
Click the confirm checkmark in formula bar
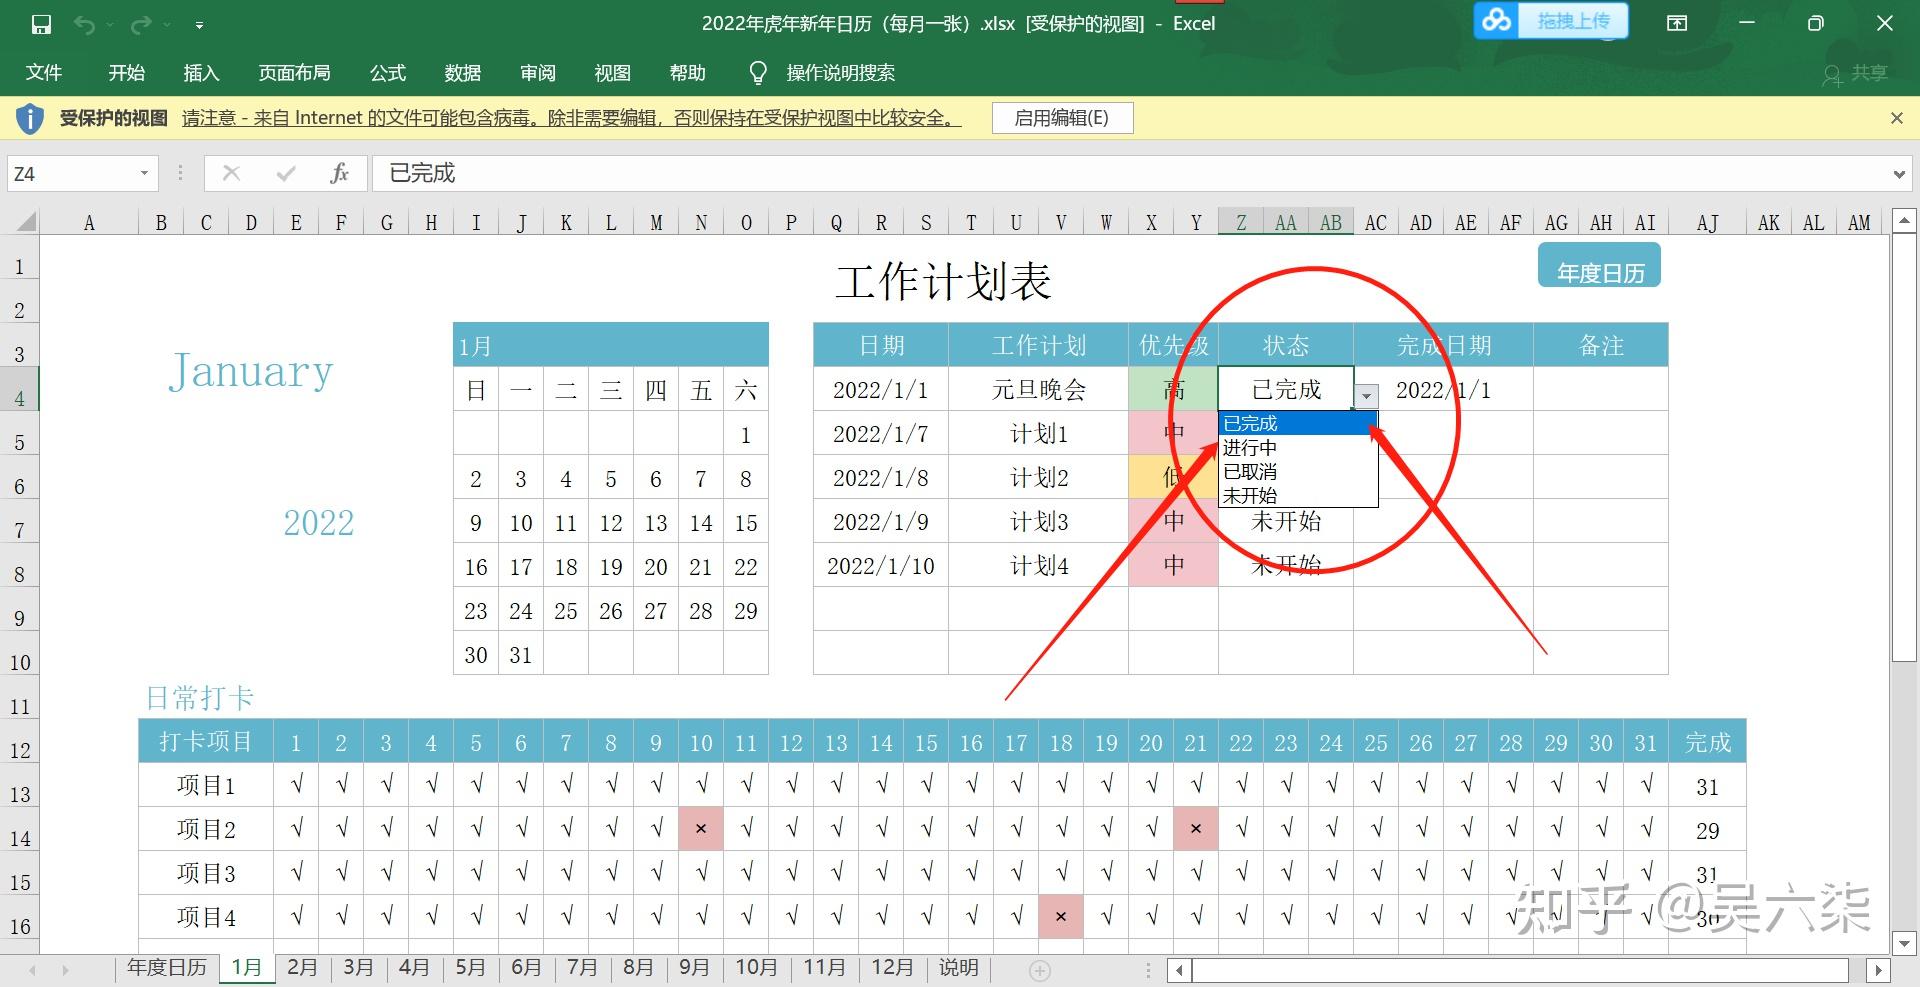coord(286,173)
